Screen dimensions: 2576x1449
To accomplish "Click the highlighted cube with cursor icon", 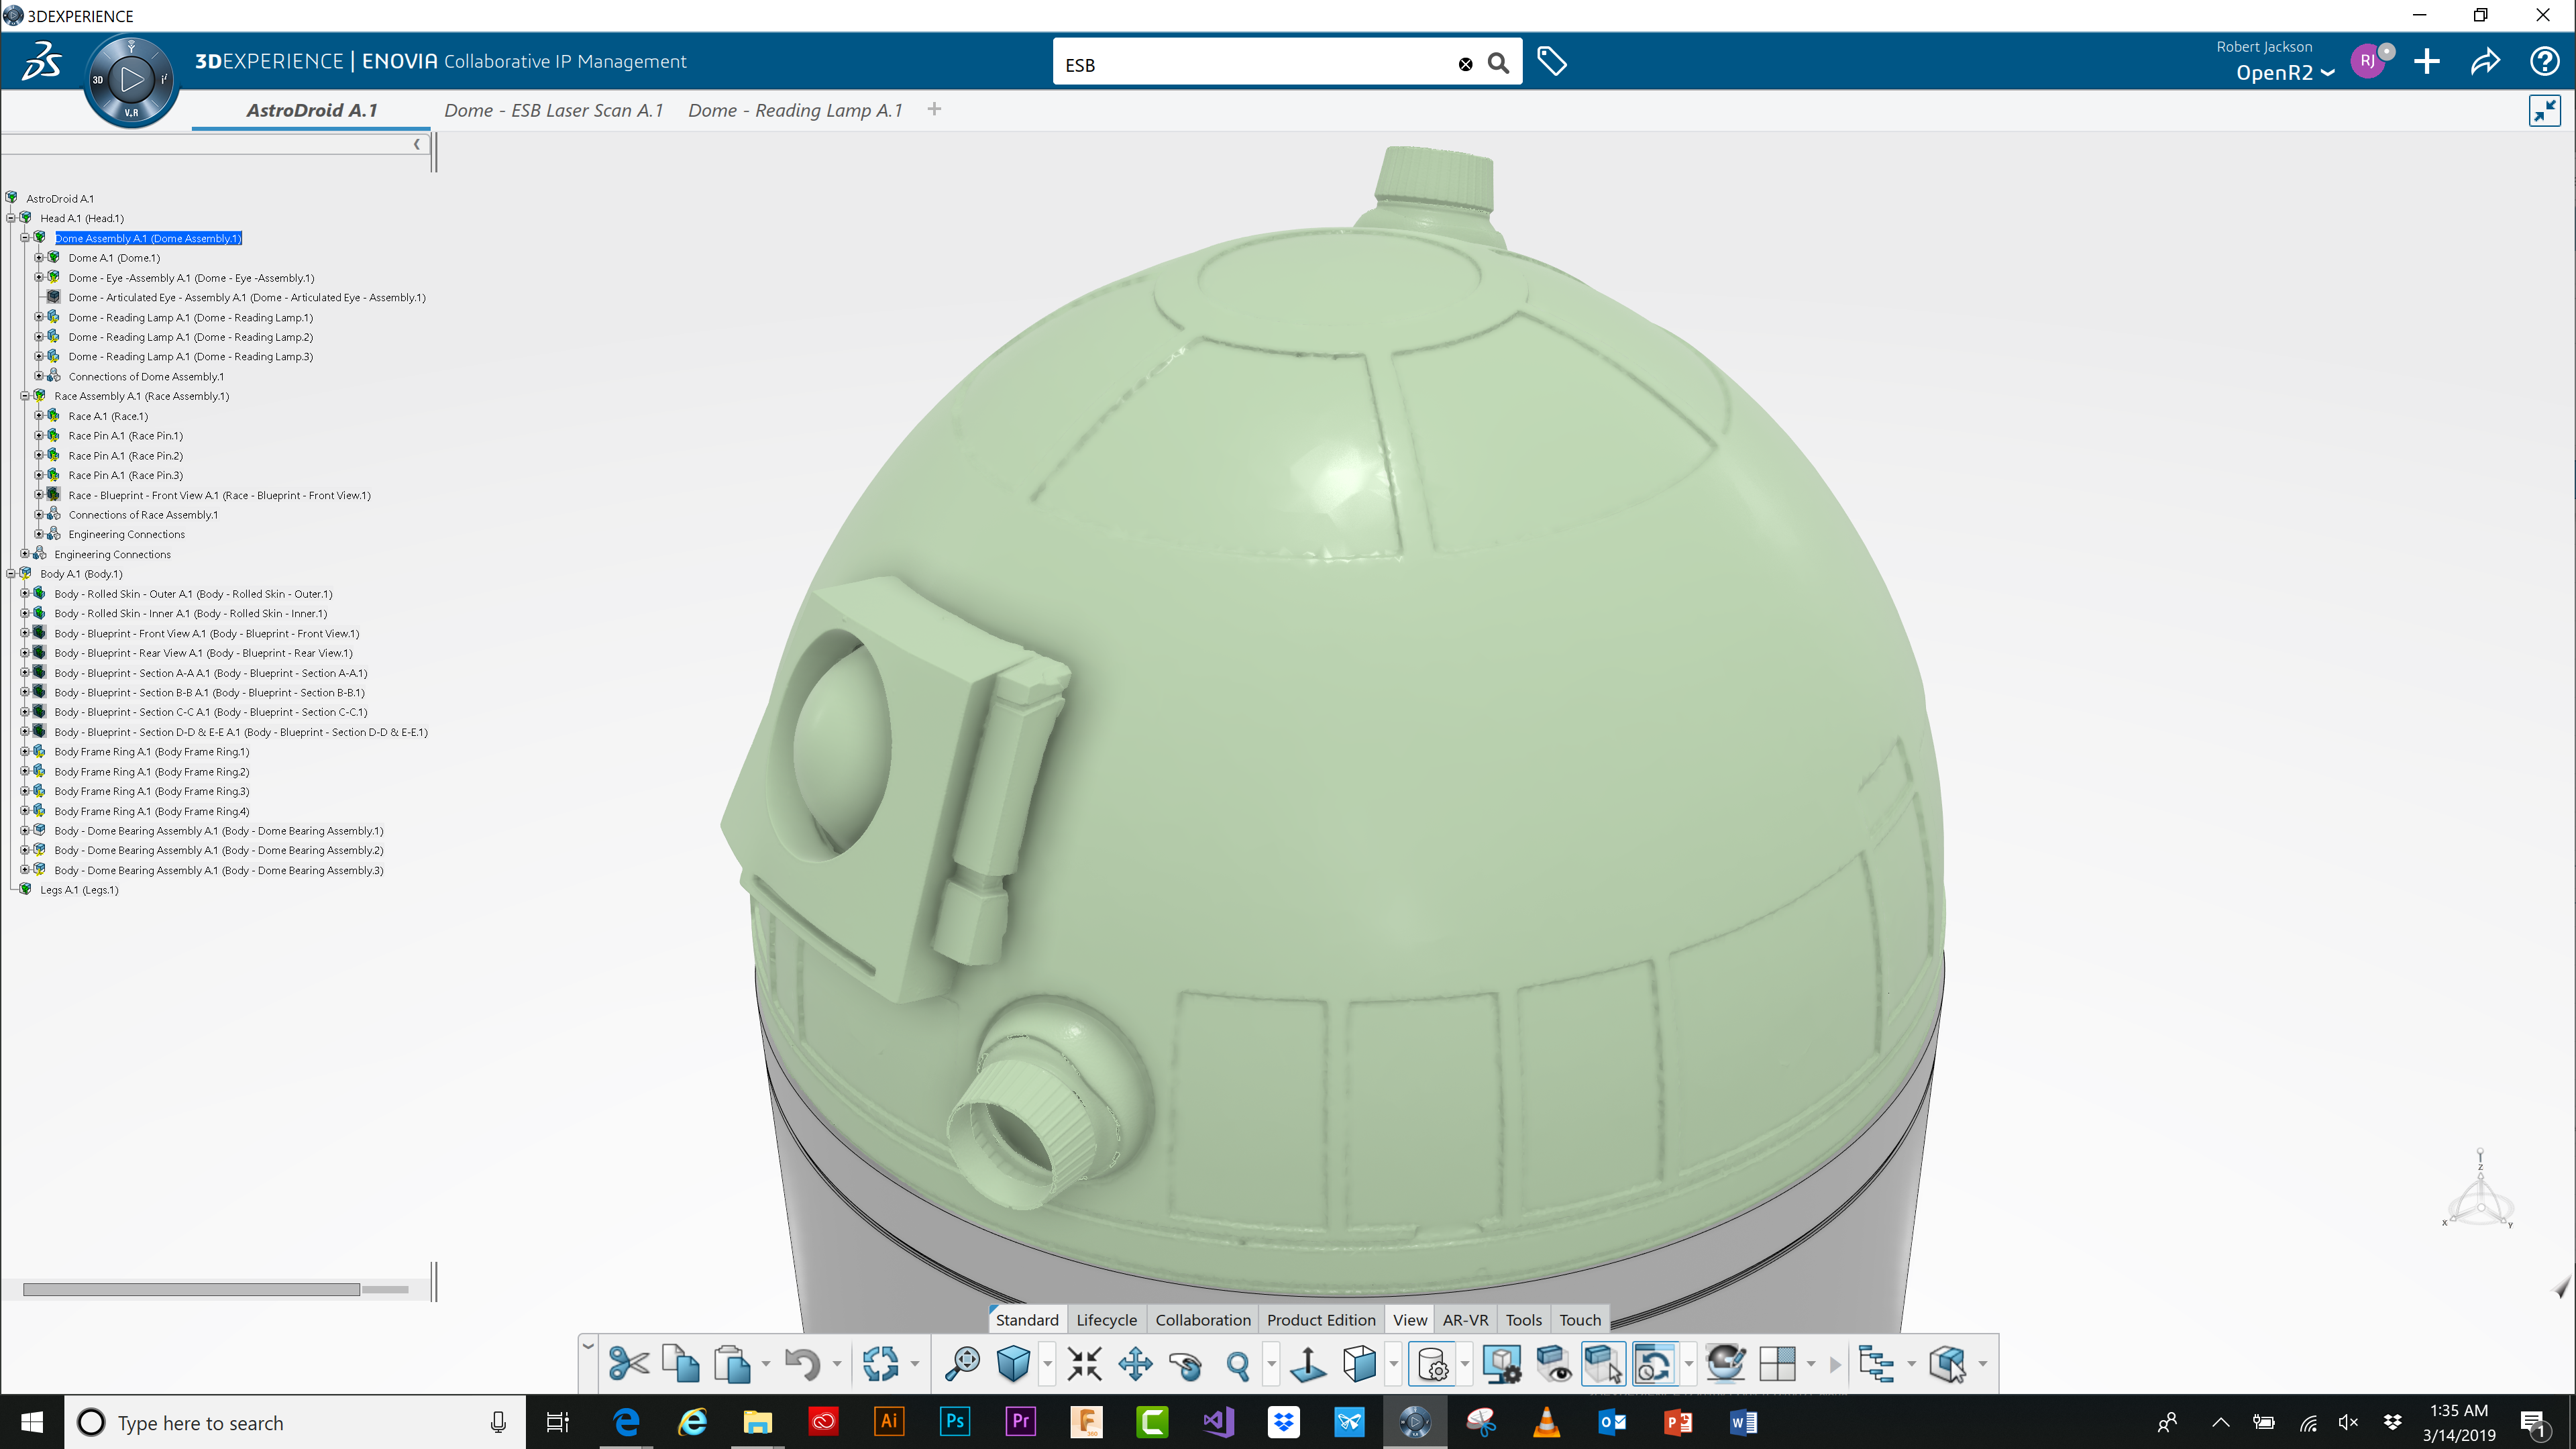I will pos(1604,1364).
